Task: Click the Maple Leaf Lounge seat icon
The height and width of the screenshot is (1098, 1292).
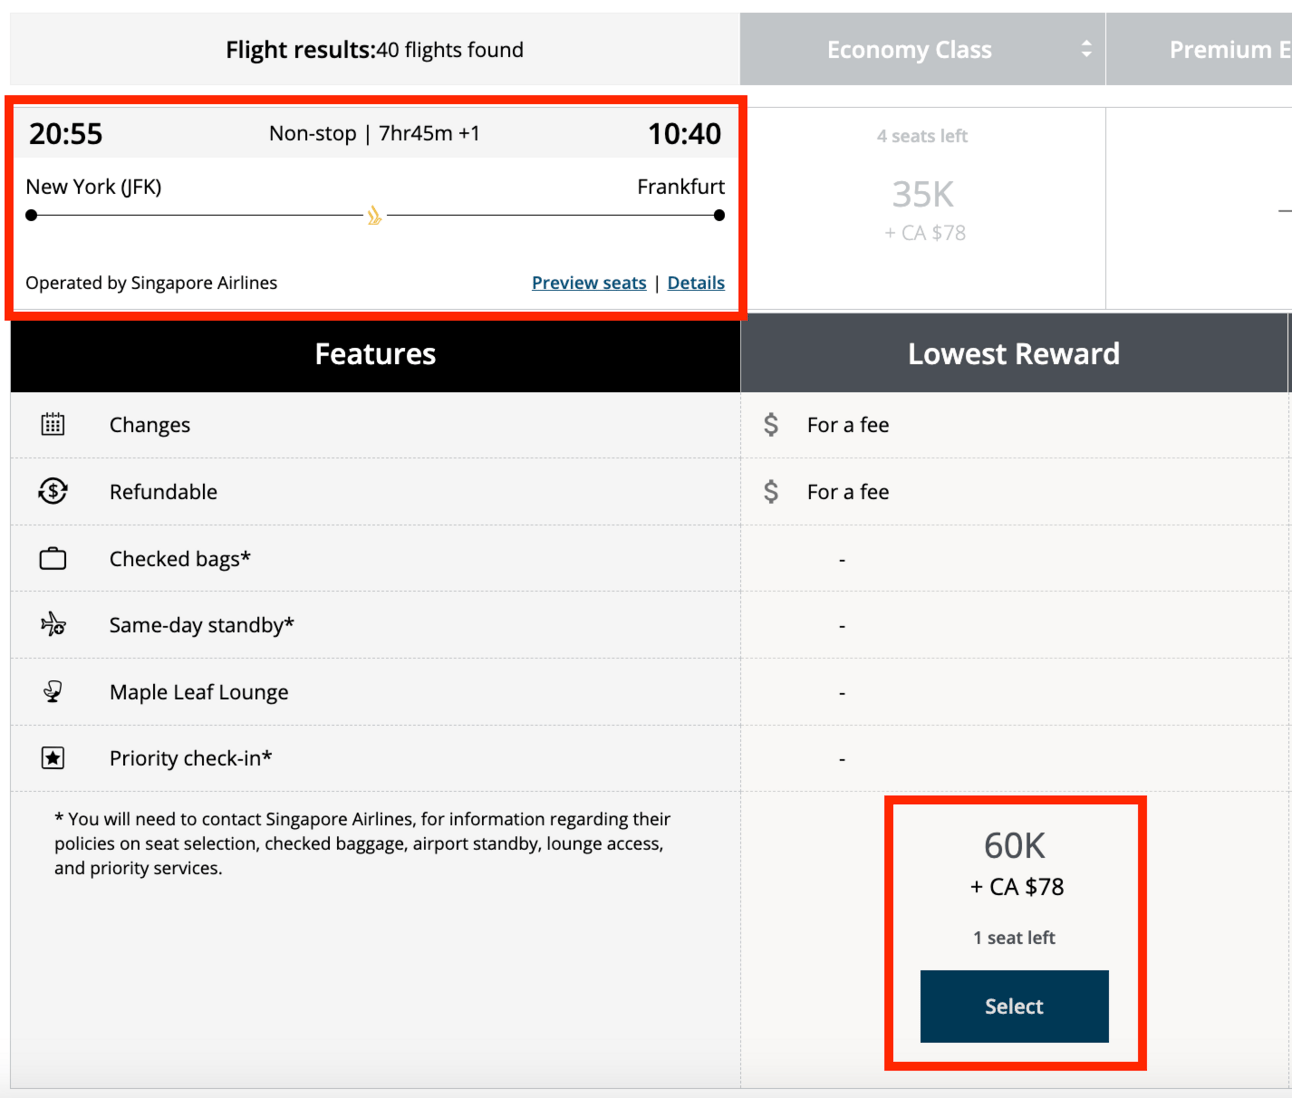Action: [x=53, y=691]
